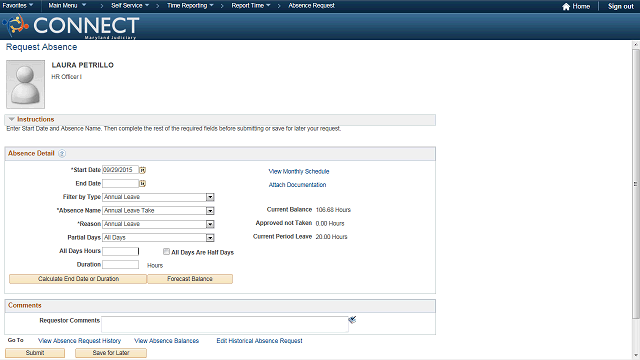Click the HR Officer I job title
Viewport: 640px width, 360px height.
pos(67,77)
